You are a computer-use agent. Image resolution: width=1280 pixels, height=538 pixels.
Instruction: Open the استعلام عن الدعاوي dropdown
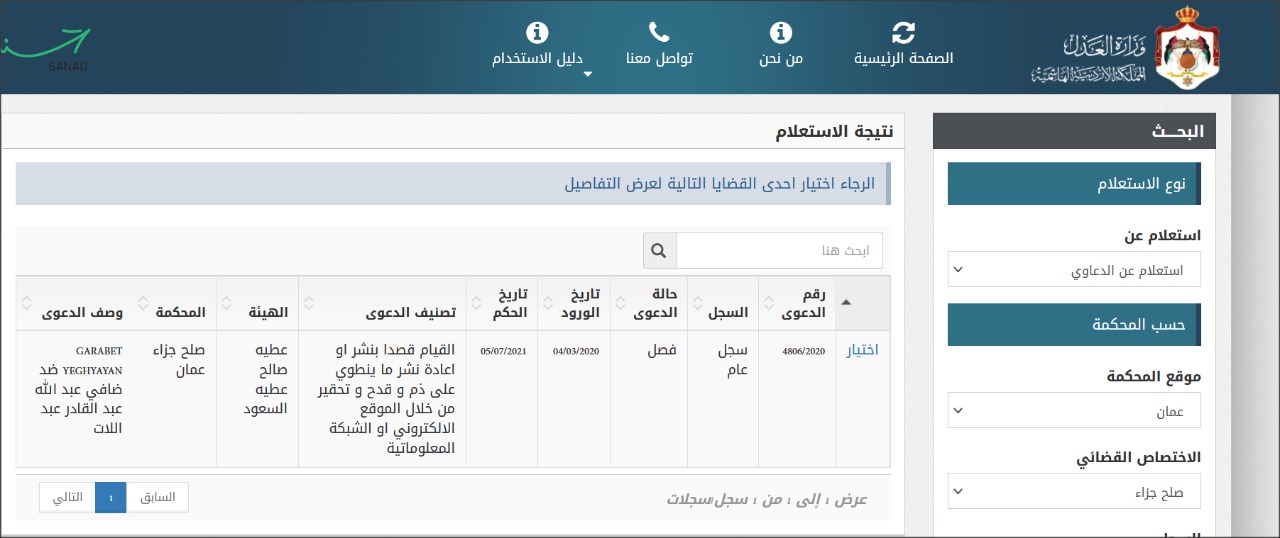(x=1074, y=270)
